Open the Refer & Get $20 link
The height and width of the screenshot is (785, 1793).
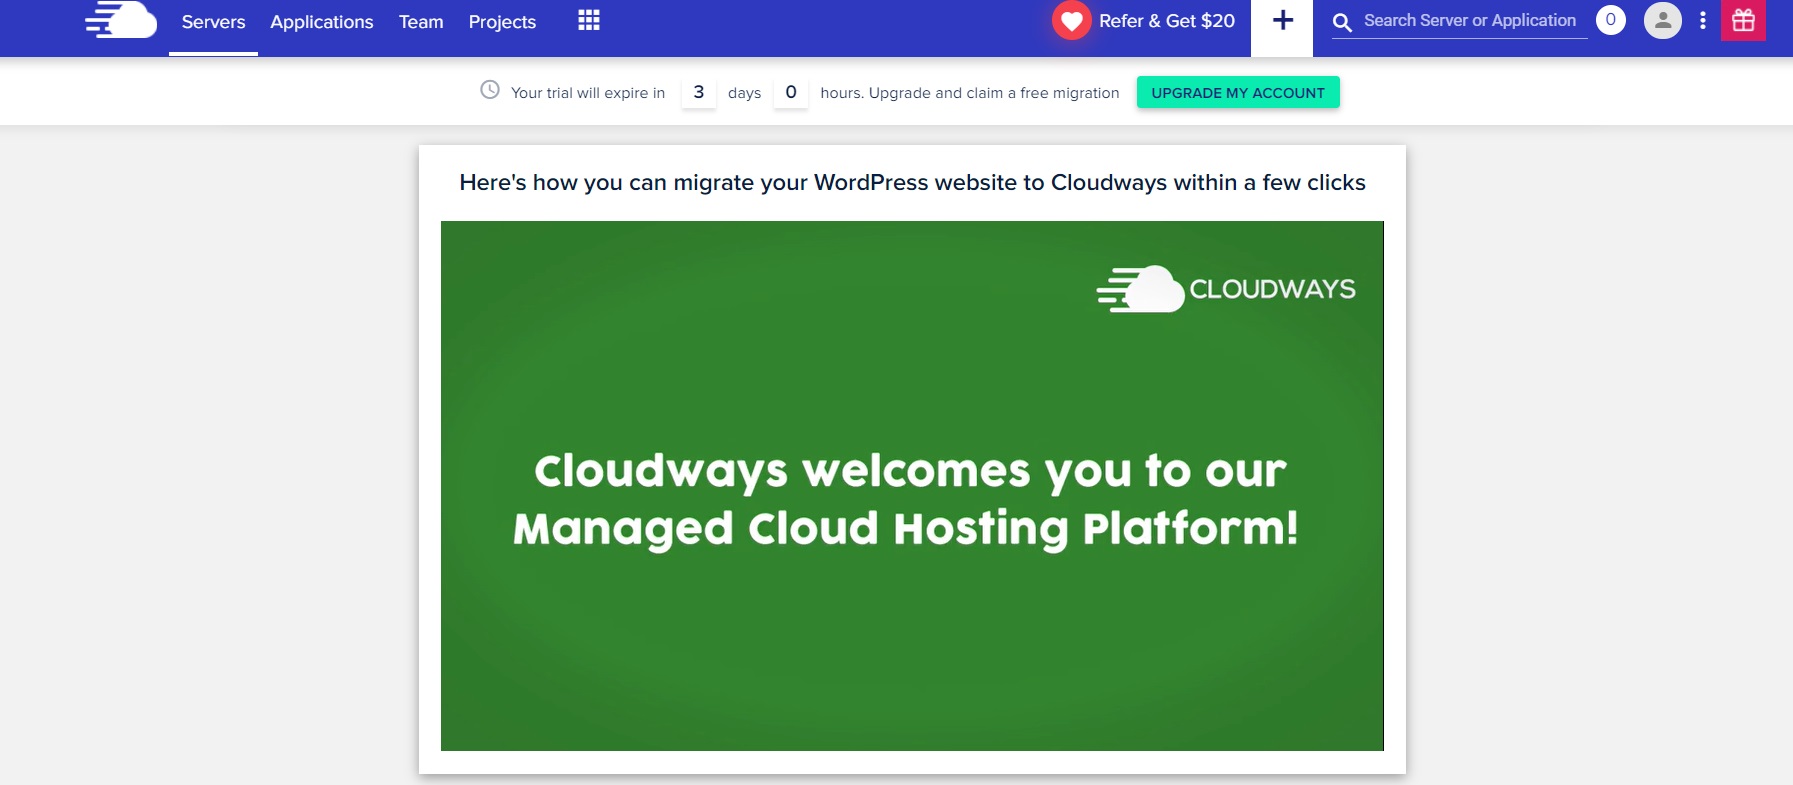point(1167,21)
